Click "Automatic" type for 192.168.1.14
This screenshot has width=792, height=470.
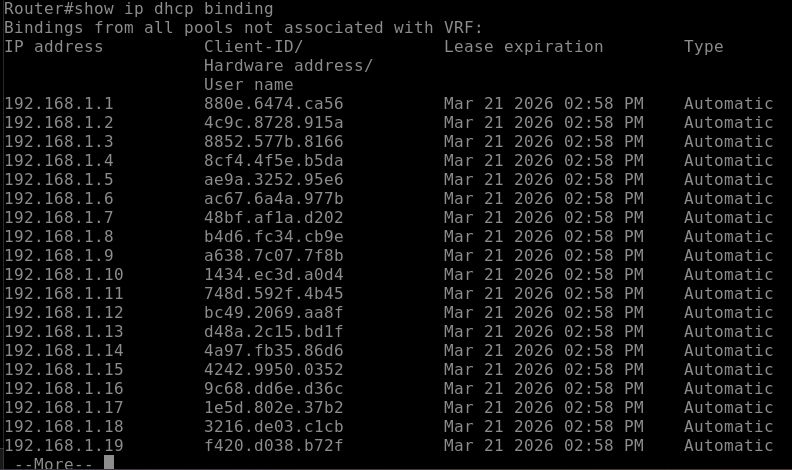click(728, 351)
